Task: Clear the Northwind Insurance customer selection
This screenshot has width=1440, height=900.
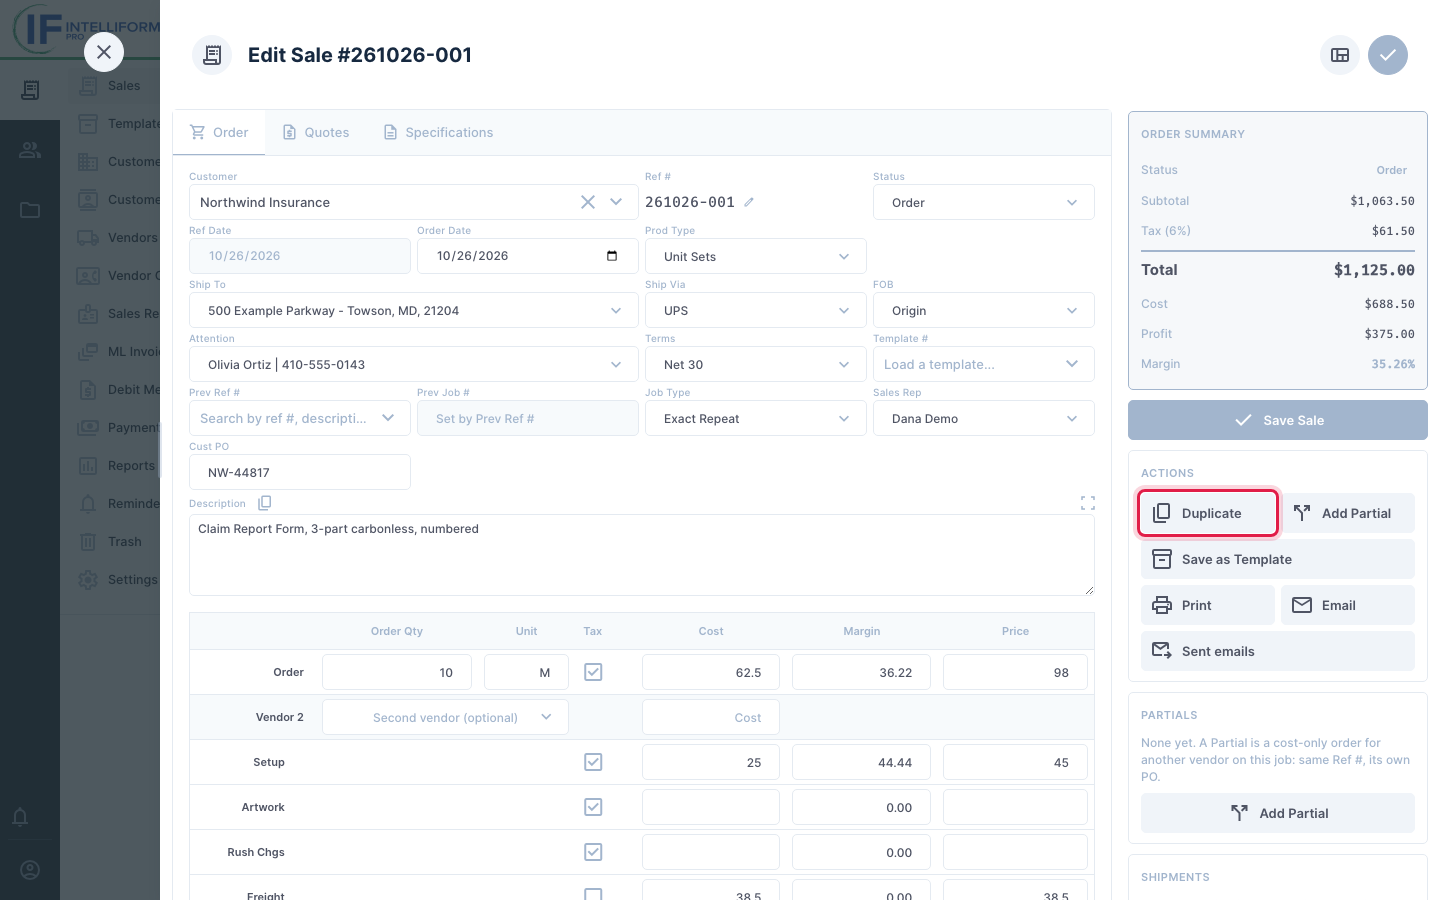Action: (x=588, y=202)
